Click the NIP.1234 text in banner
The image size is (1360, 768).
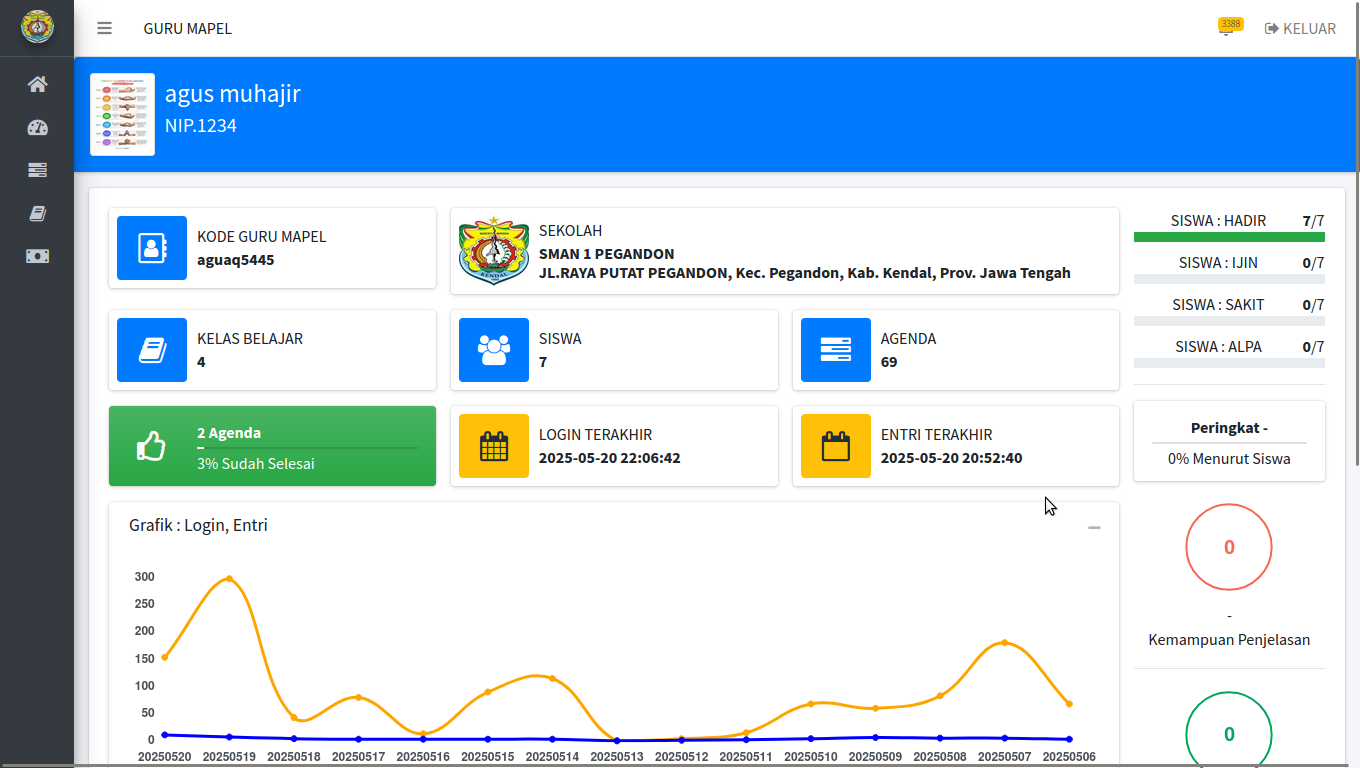point(201,126)
